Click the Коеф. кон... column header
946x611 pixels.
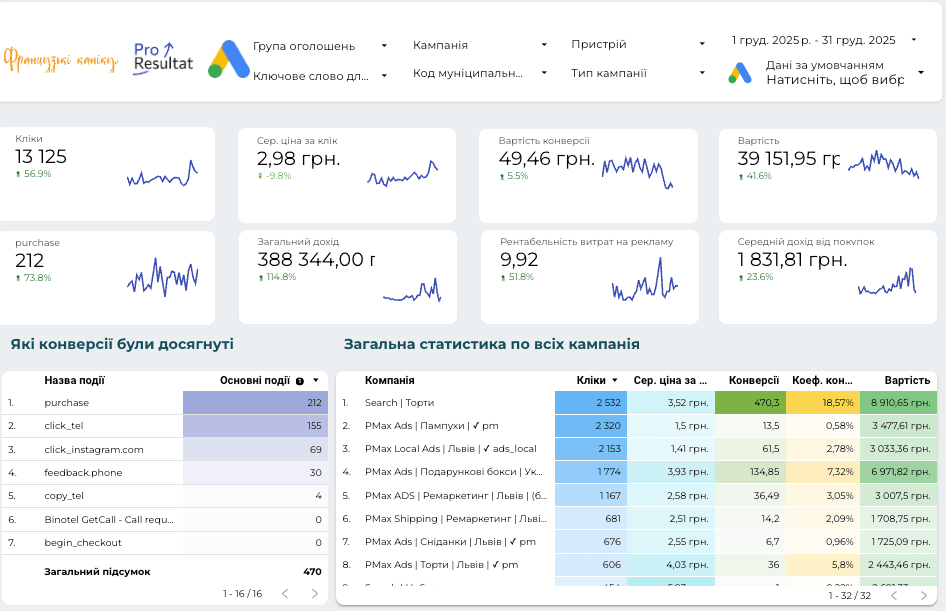click(822, 380)
